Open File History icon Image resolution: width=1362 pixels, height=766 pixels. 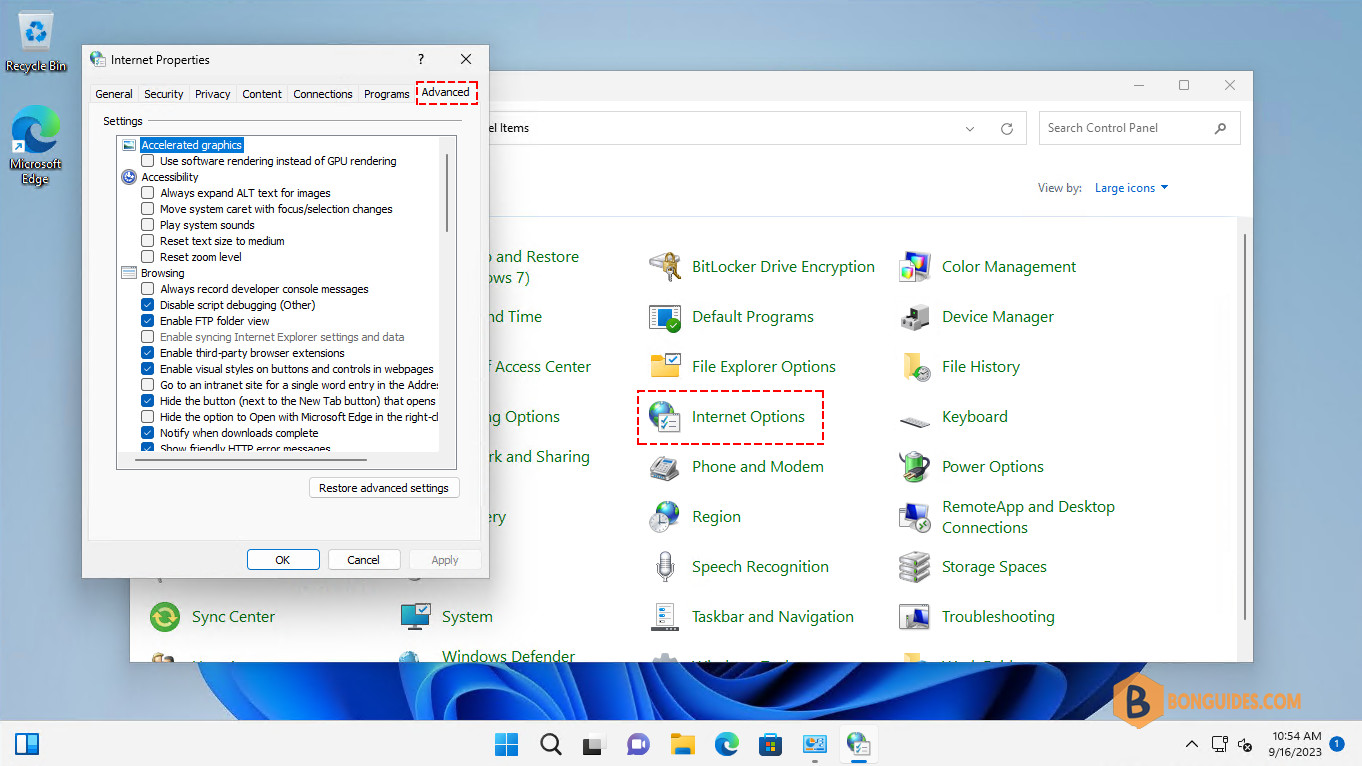[x=915, y=367]
